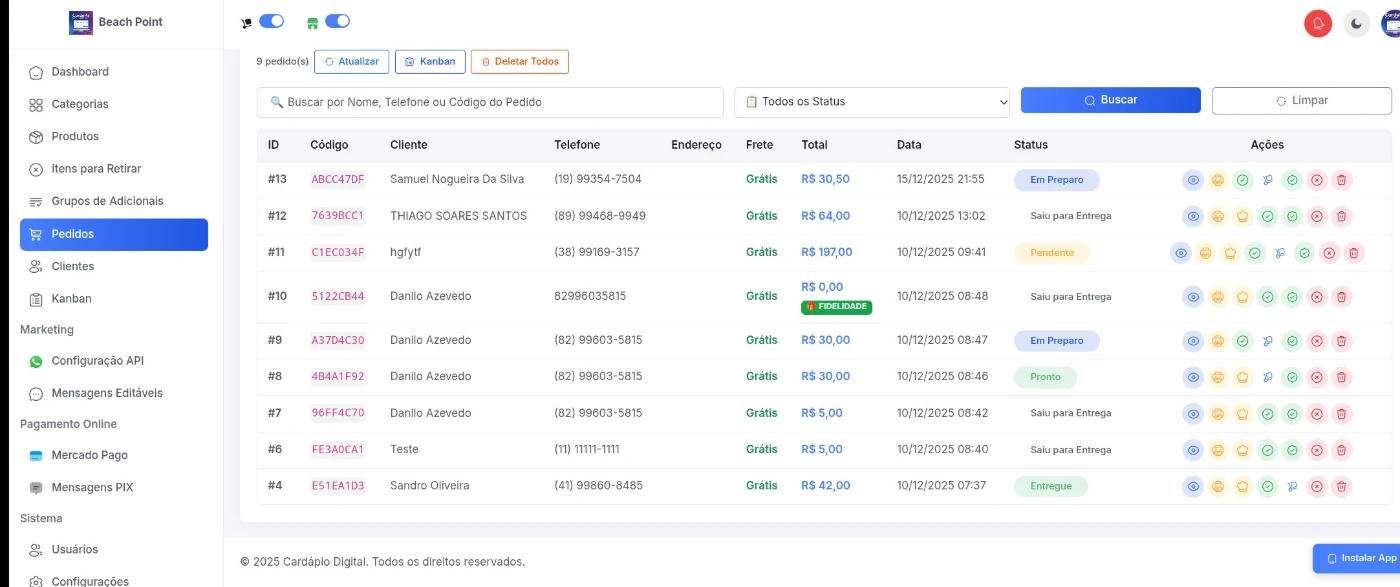
Task: Cancel order #9 using red X icon
Action: (1317, 341)
